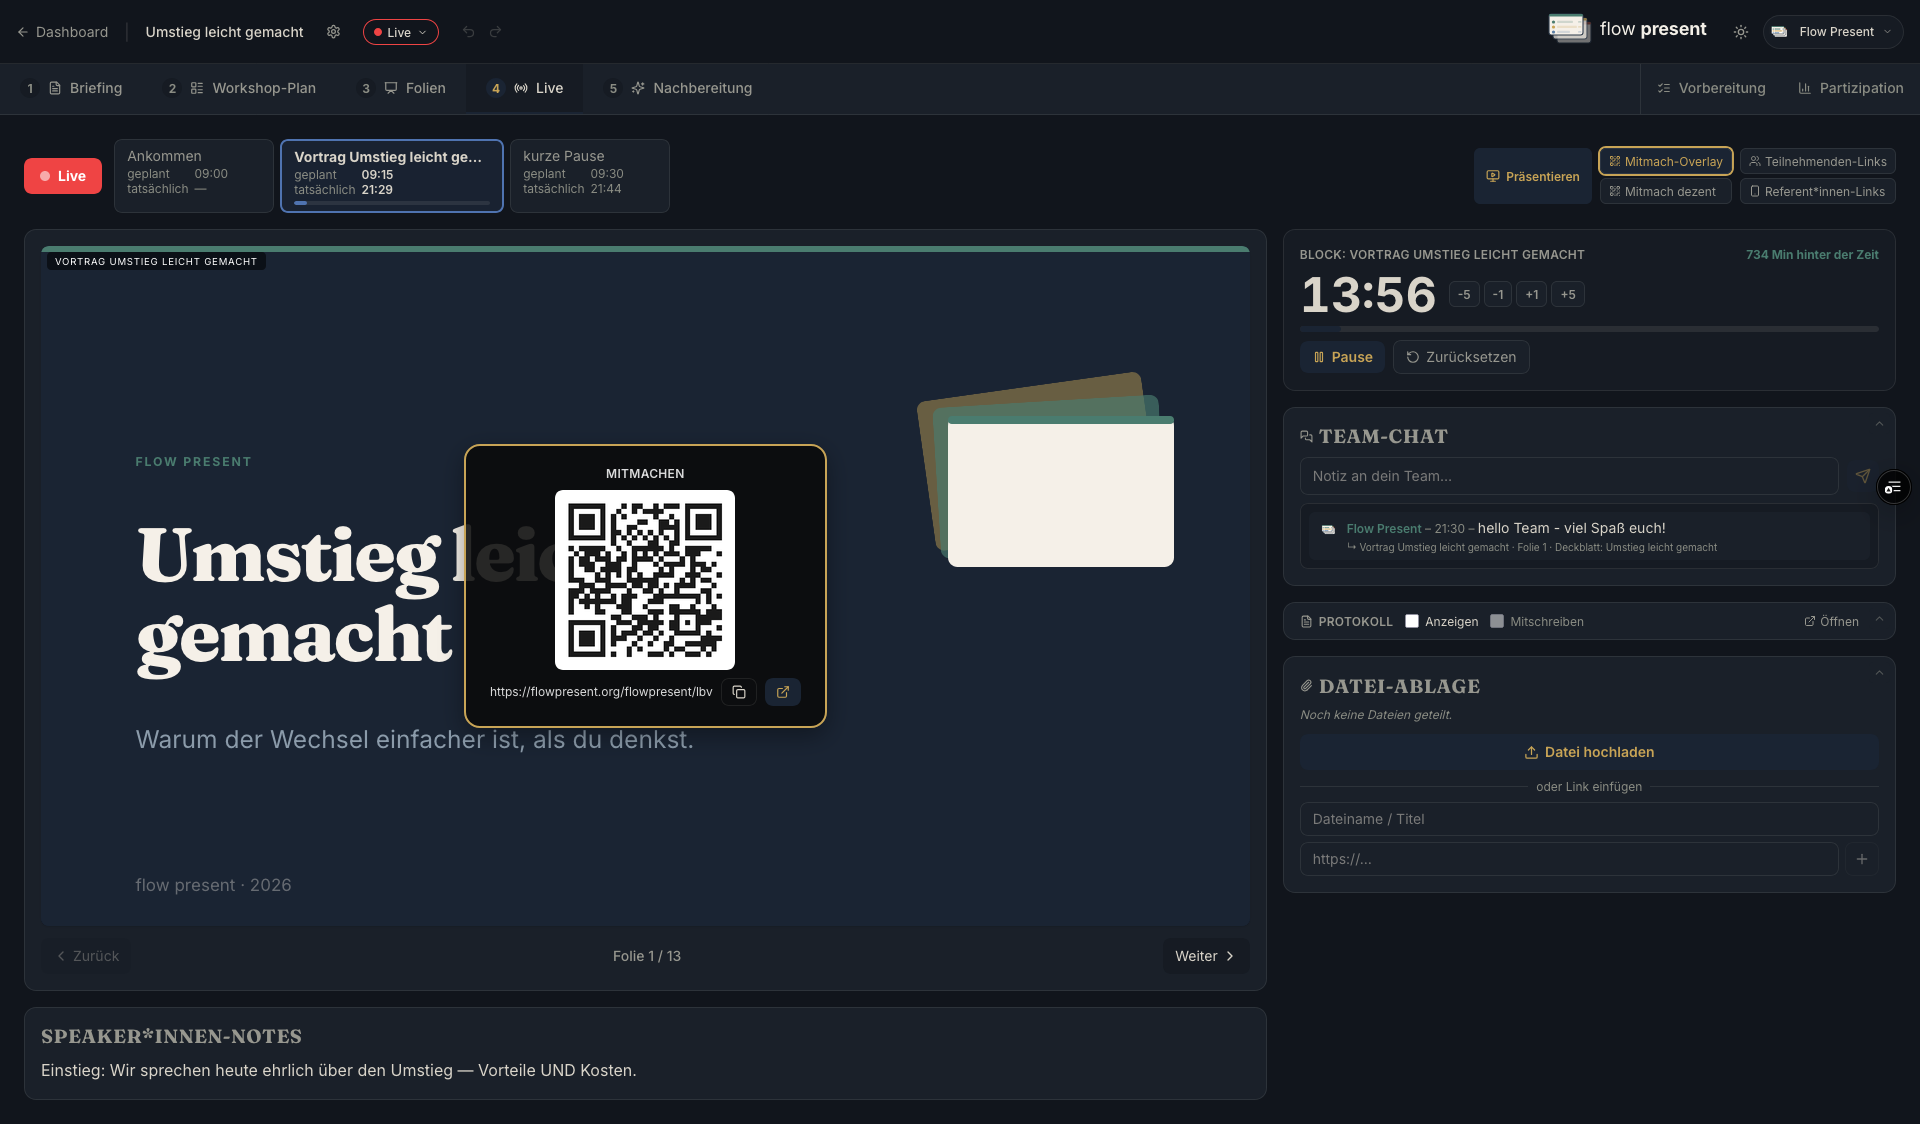Click Datei hochladen button

[1589, 752]
